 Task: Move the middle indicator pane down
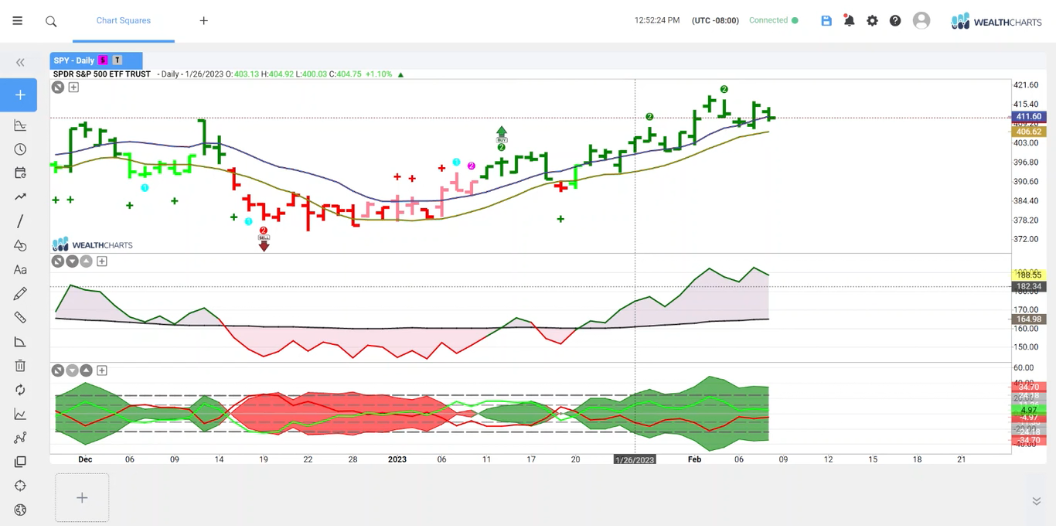point(73,261)
